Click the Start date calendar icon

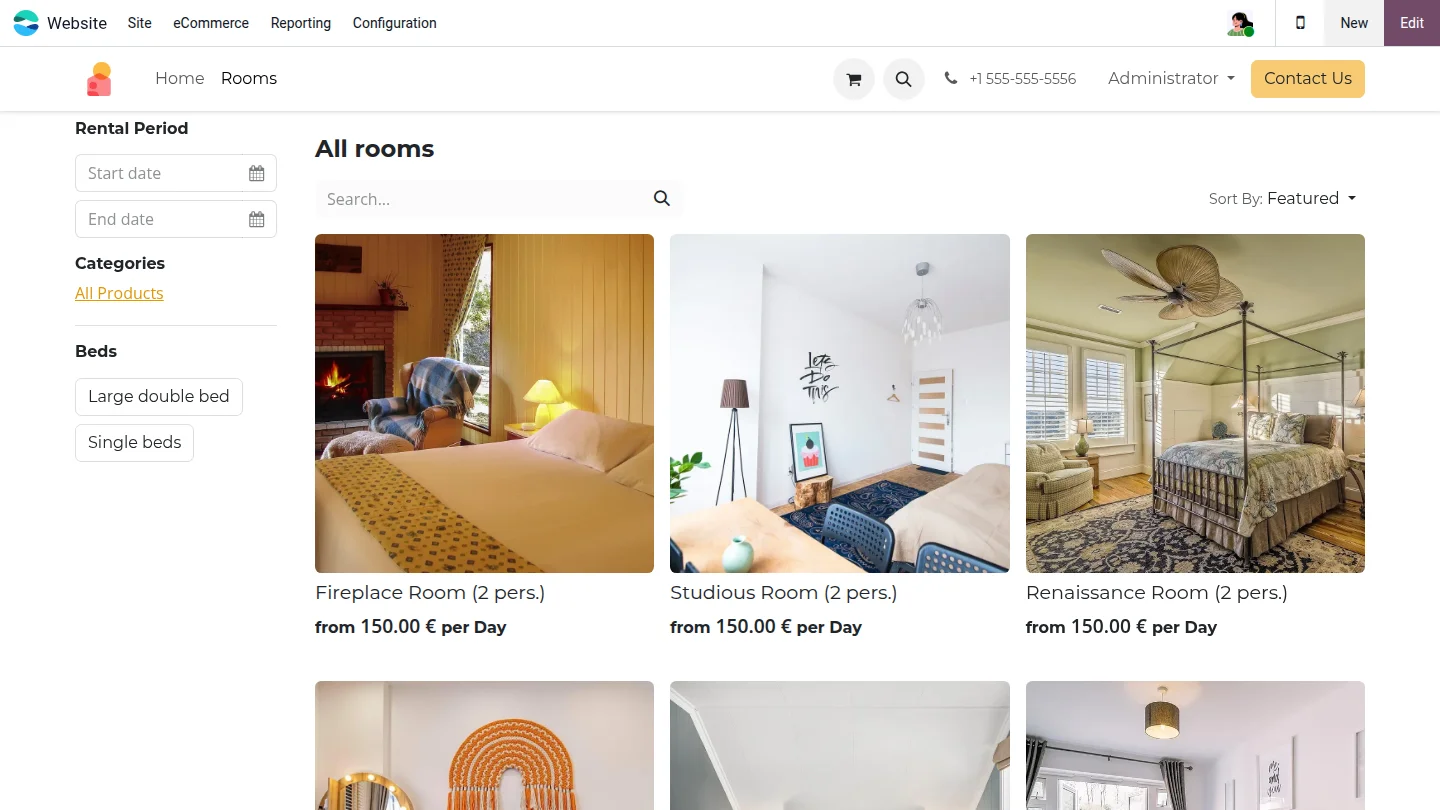pos(257,174)
